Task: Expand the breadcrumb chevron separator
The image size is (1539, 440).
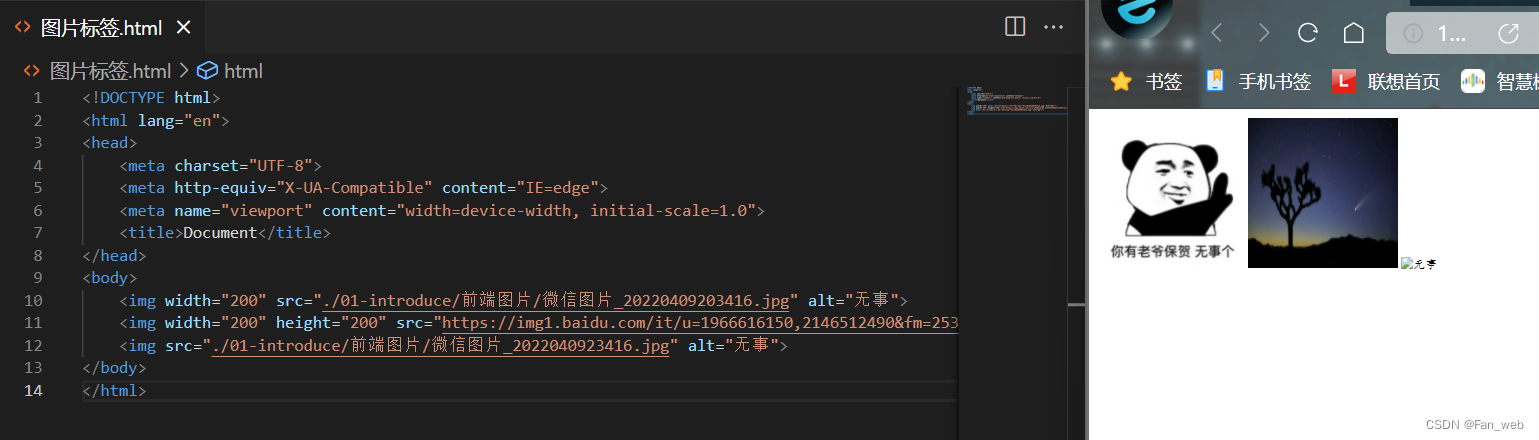Action: 184,71
